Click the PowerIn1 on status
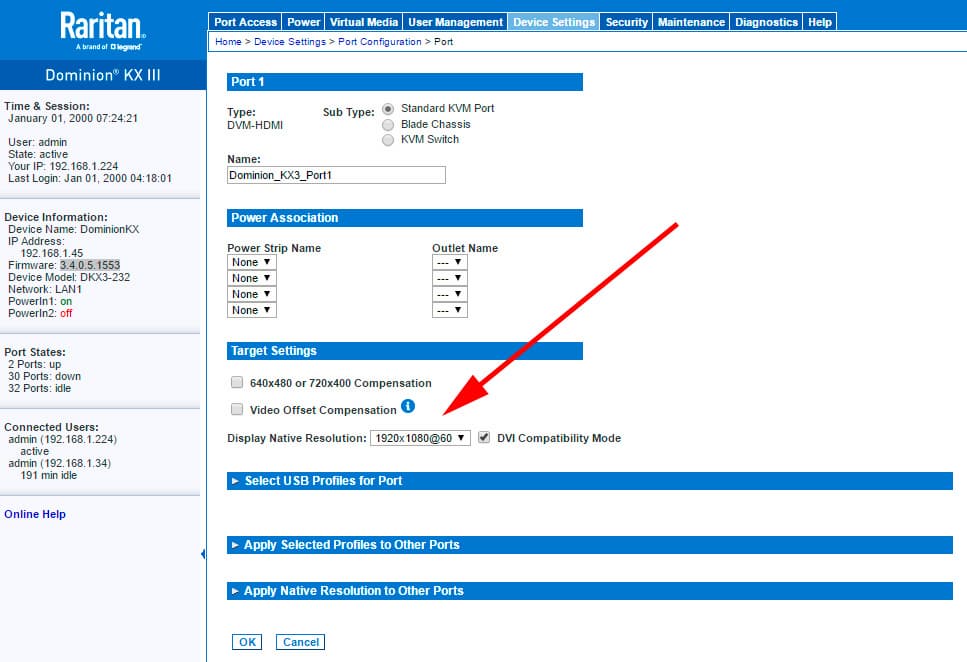The width and height of the screenshot is (967, 662). pos(66,301)
